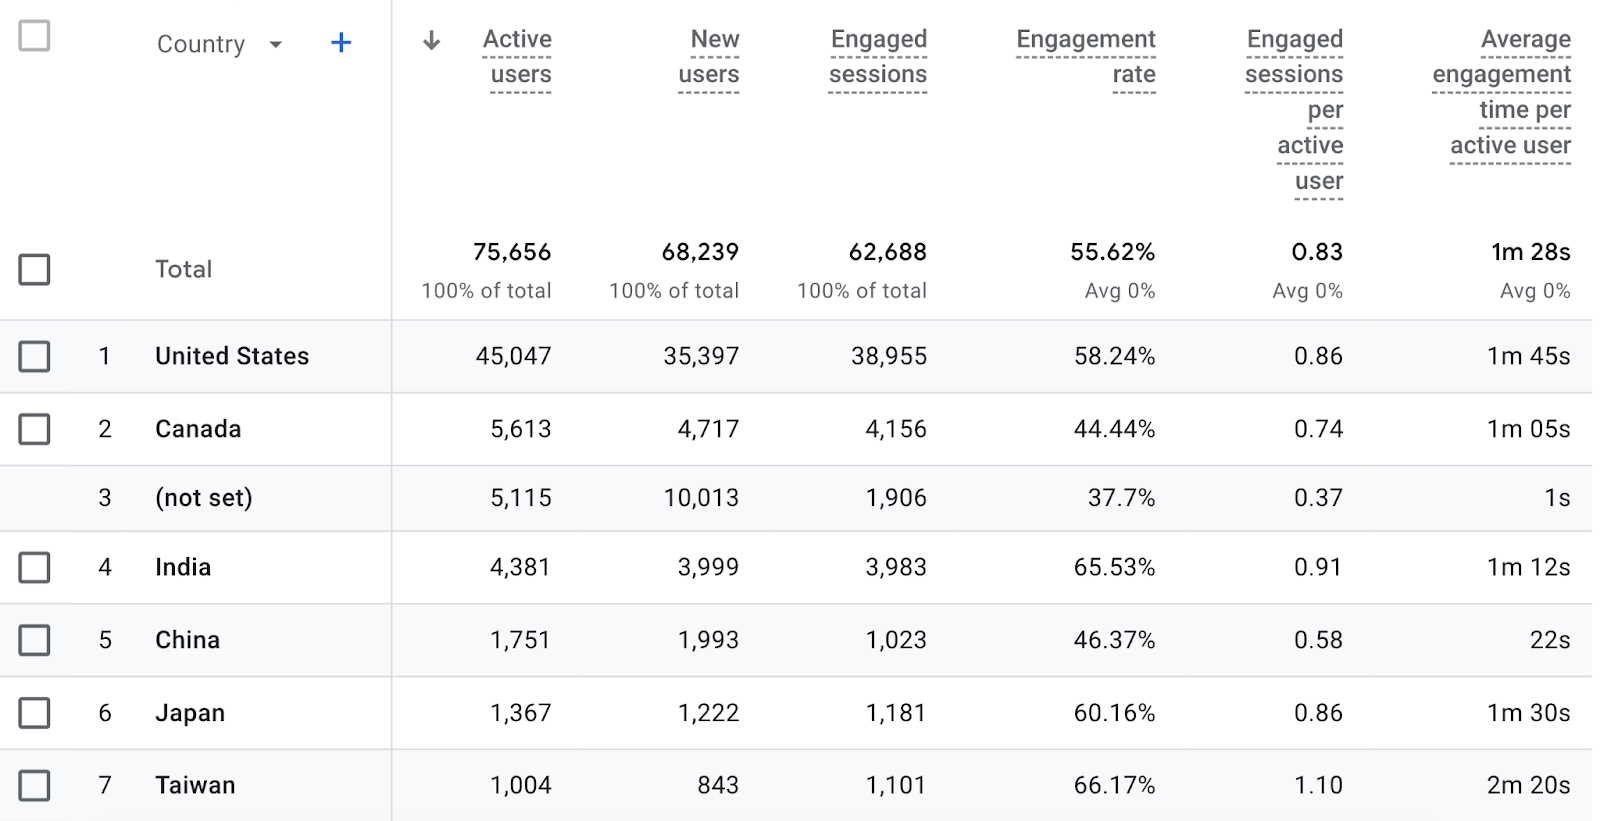Sort by the Engaged sessions column header
Viewport: 1600px width, 821px height.
(x=878, y=56)
